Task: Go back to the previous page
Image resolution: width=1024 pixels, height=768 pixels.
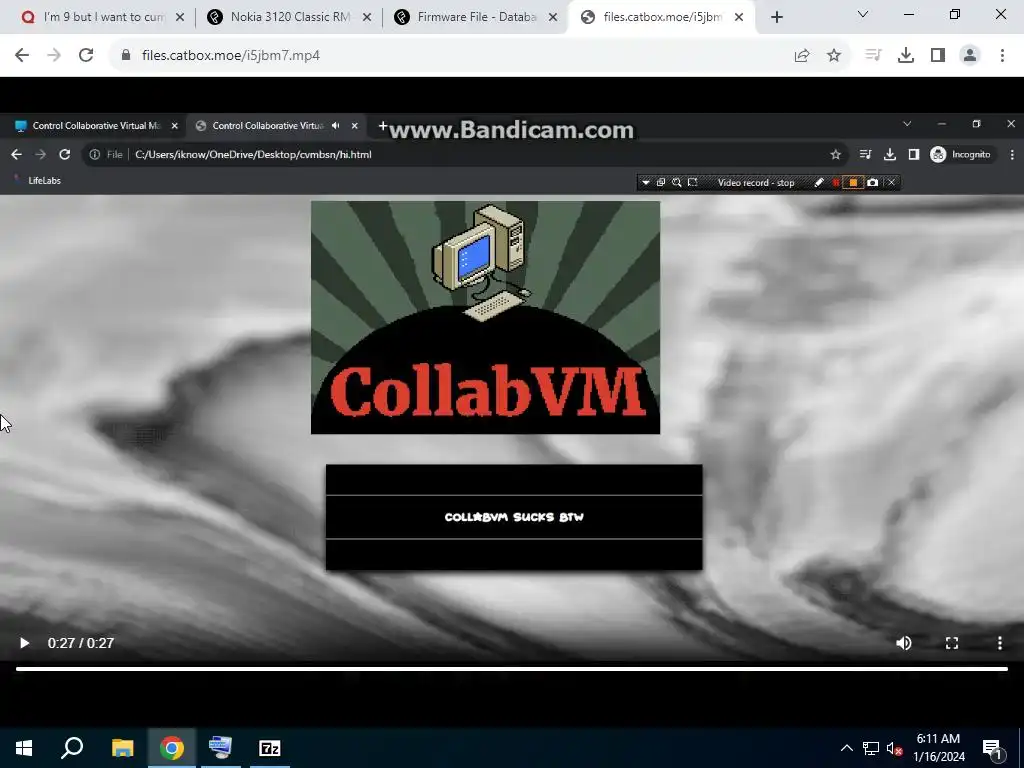Action: point(22,56)
